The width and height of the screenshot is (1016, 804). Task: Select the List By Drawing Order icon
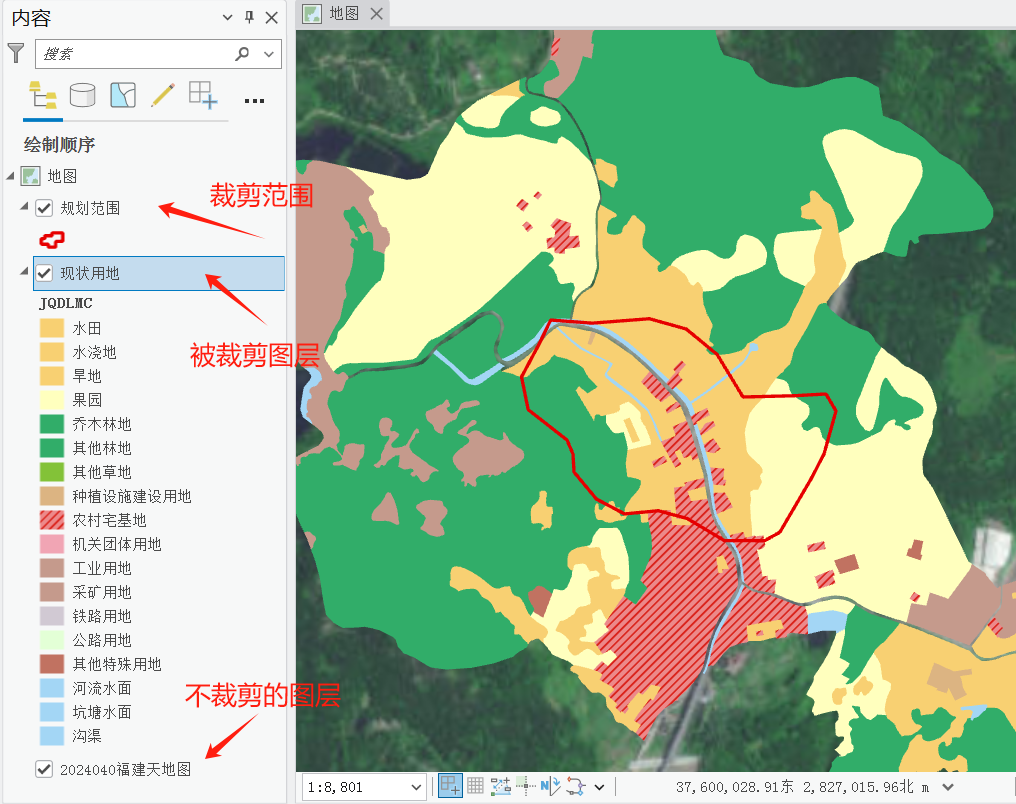(x=43, y=95)
